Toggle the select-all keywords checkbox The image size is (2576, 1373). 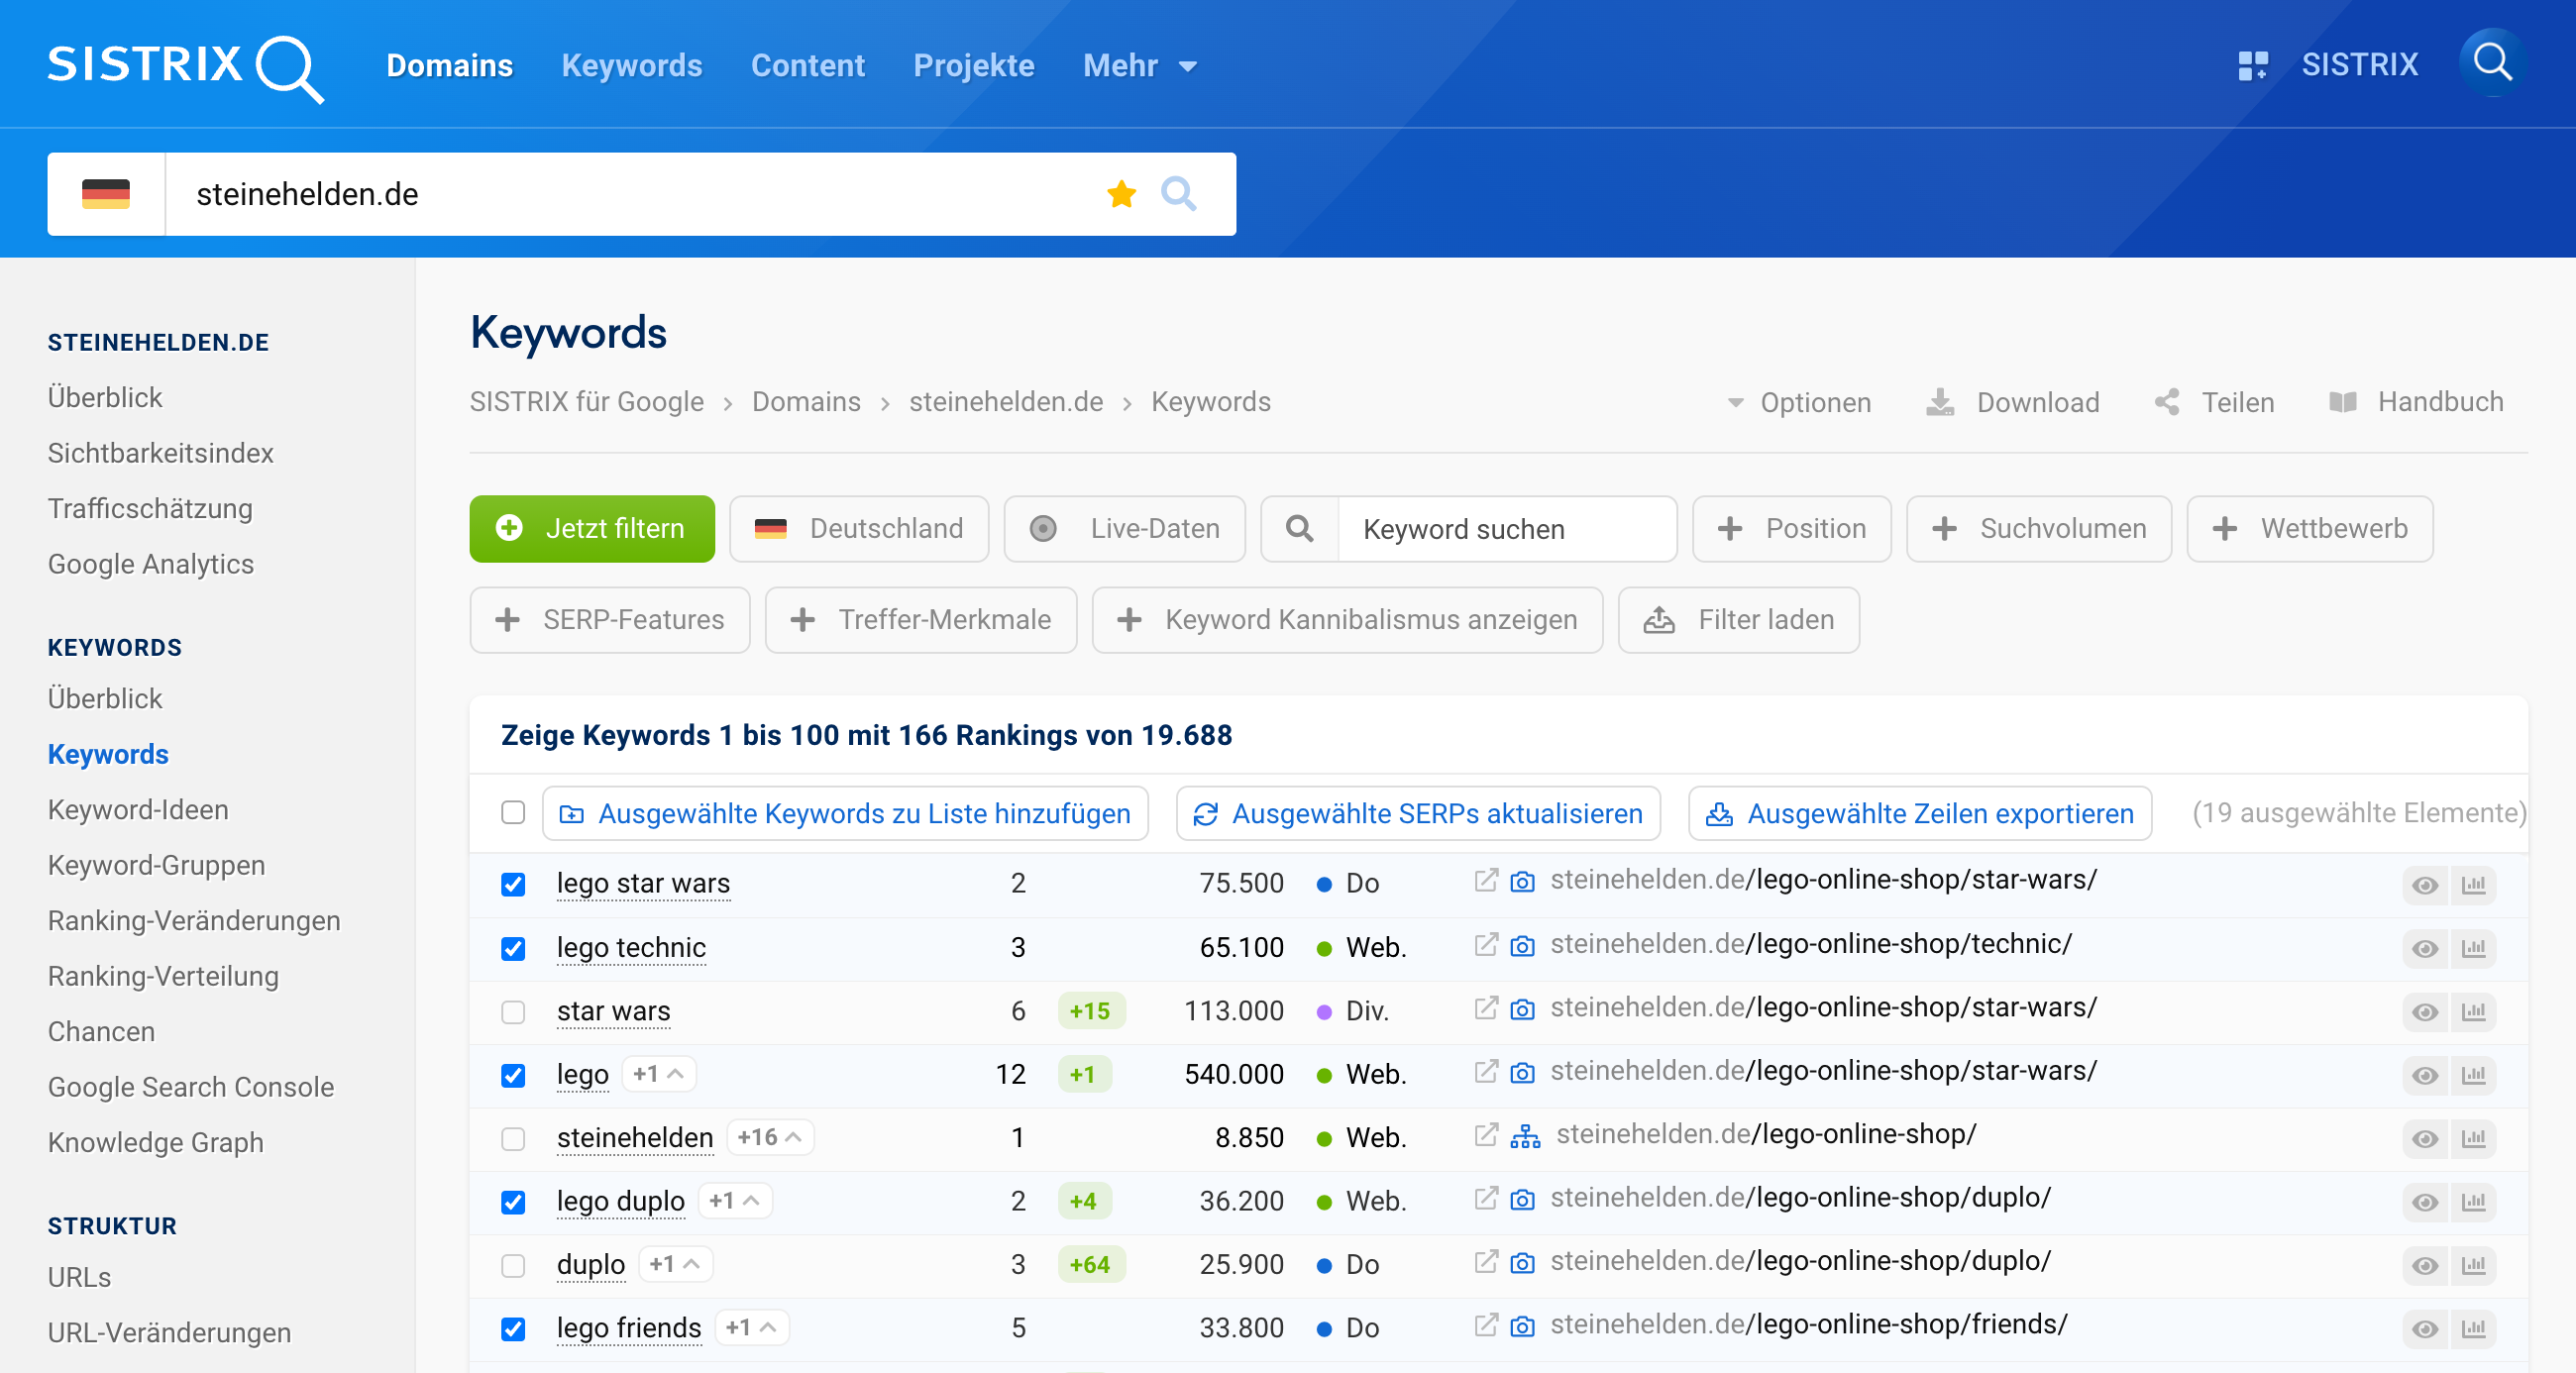[513, 813]
